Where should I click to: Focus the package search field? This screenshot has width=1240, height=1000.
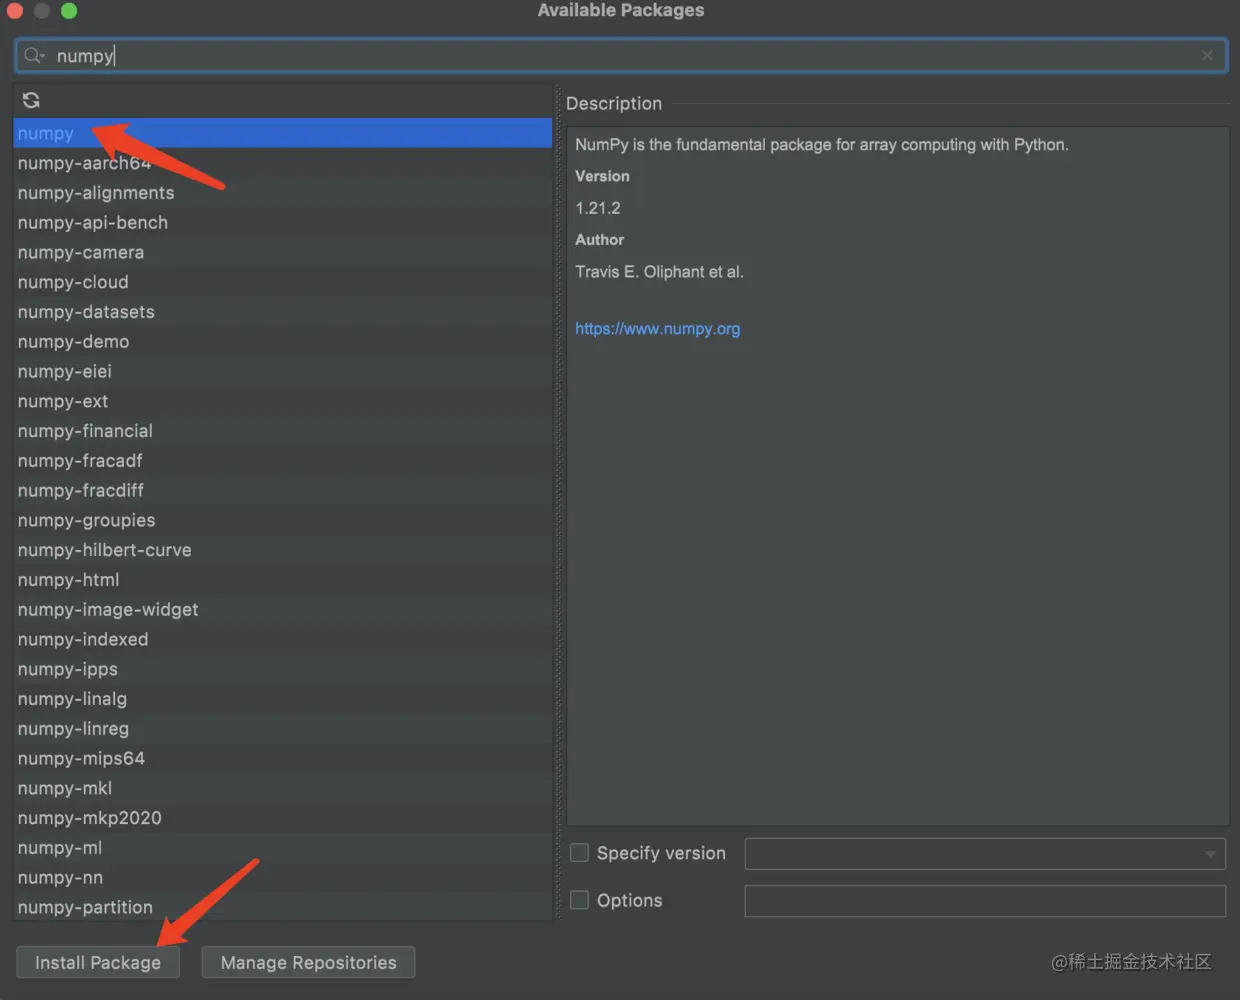click(620, 56)
